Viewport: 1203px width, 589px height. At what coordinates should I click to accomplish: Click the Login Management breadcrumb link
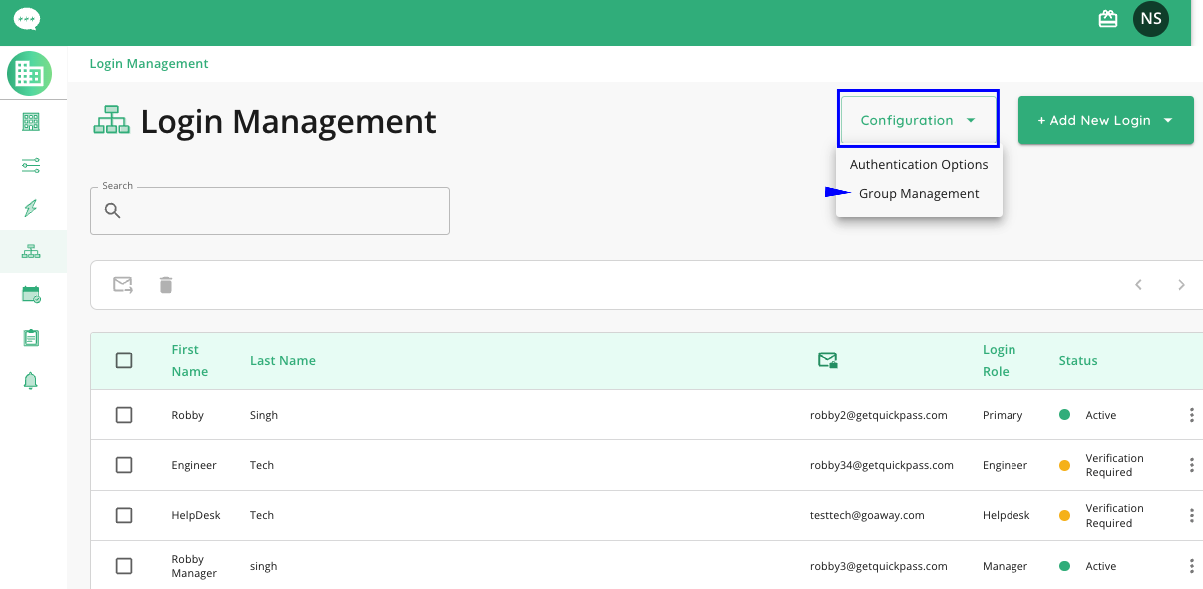[149, 64]
